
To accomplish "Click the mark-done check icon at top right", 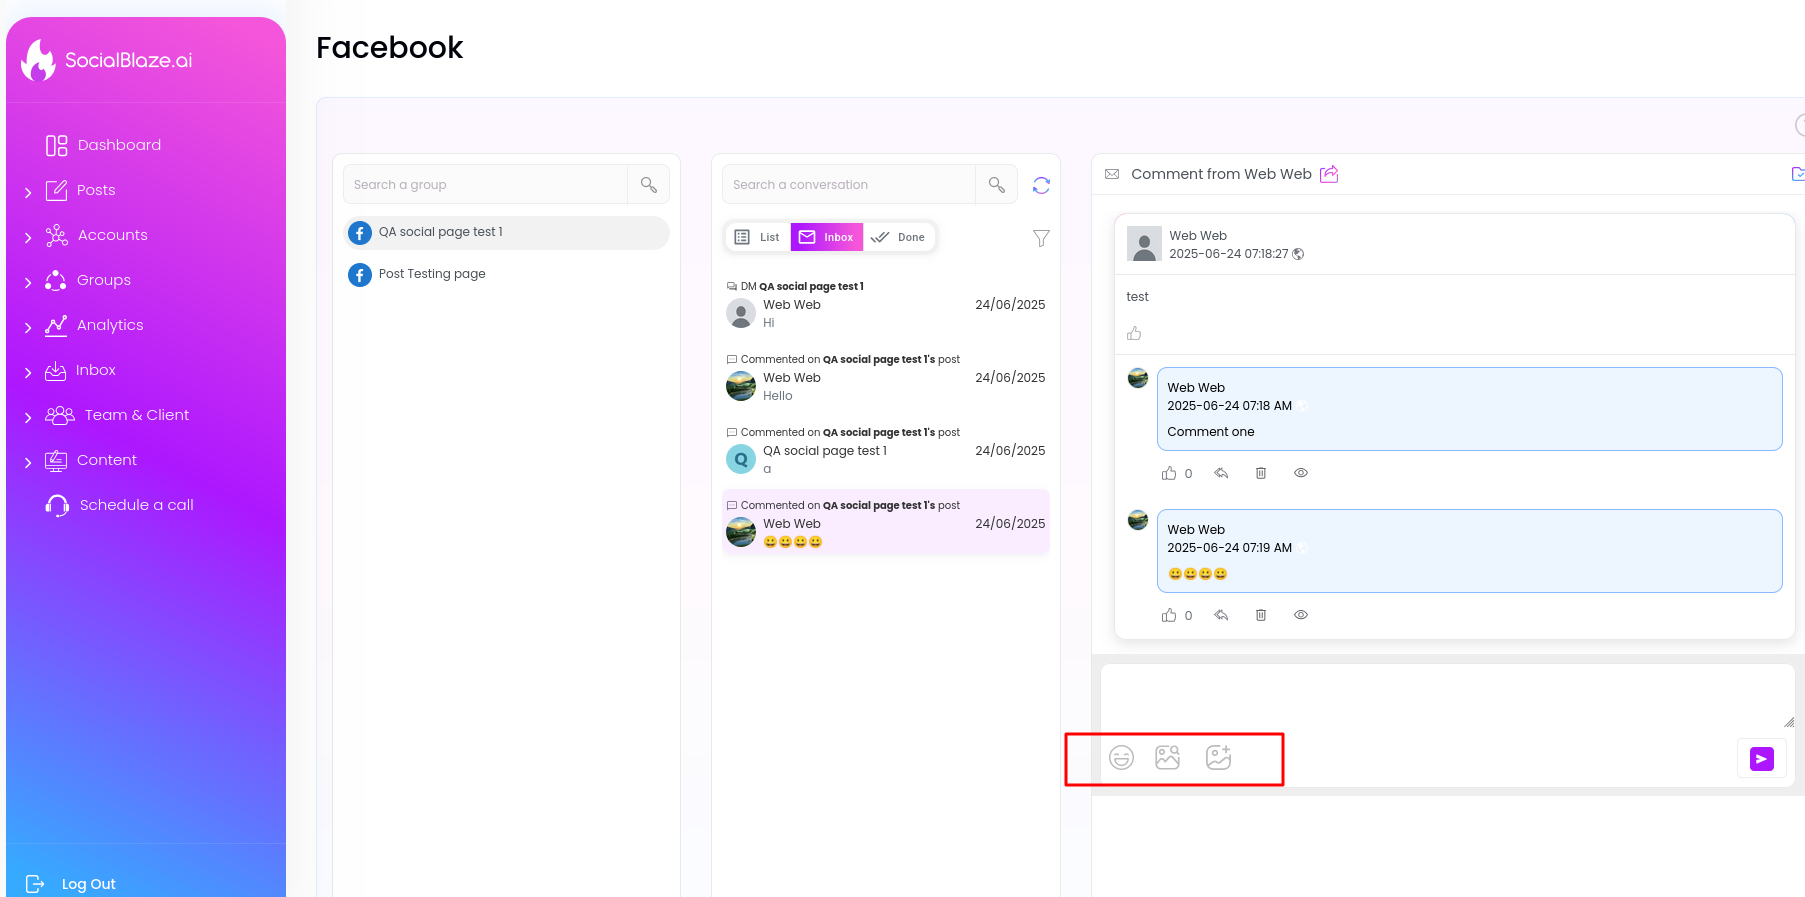I will click(x=1798, y=174).
